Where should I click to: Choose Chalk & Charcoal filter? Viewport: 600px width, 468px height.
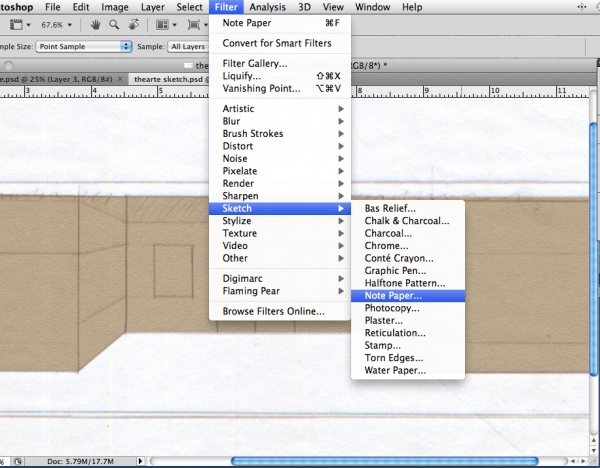pyautogui.click(x=408, y=221)
